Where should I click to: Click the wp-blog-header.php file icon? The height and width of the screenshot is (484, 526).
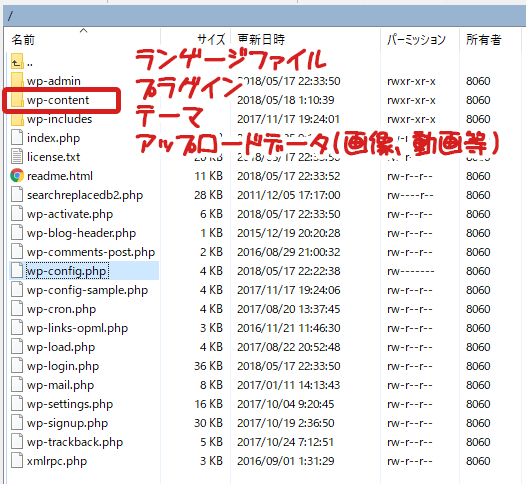(17, 233)
